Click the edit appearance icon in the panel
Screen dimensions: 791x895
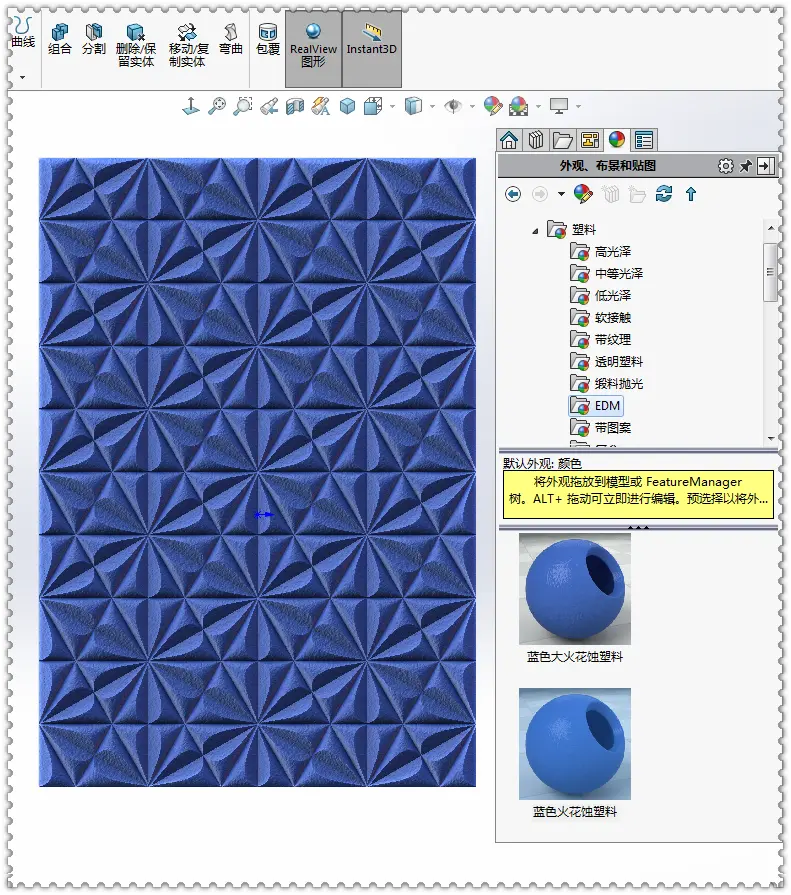coord(583,194)
